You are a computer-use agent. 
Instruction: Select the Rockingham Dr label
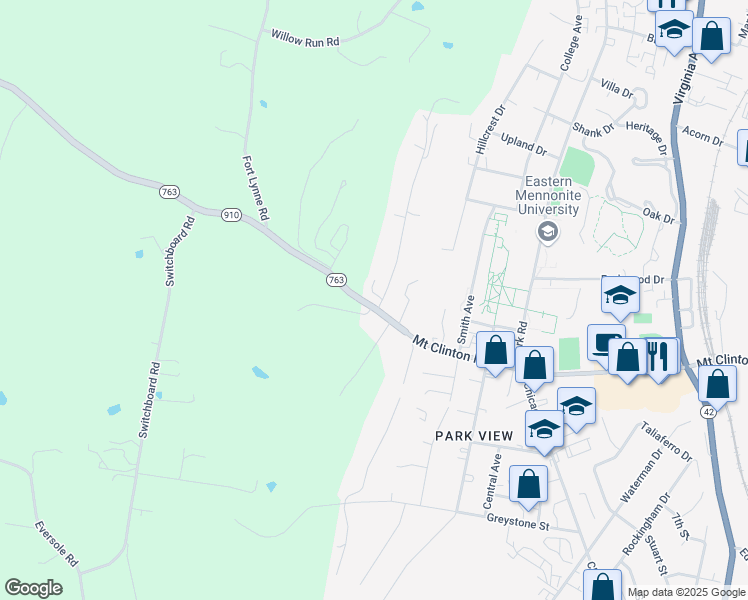click(x=647, y=524)
